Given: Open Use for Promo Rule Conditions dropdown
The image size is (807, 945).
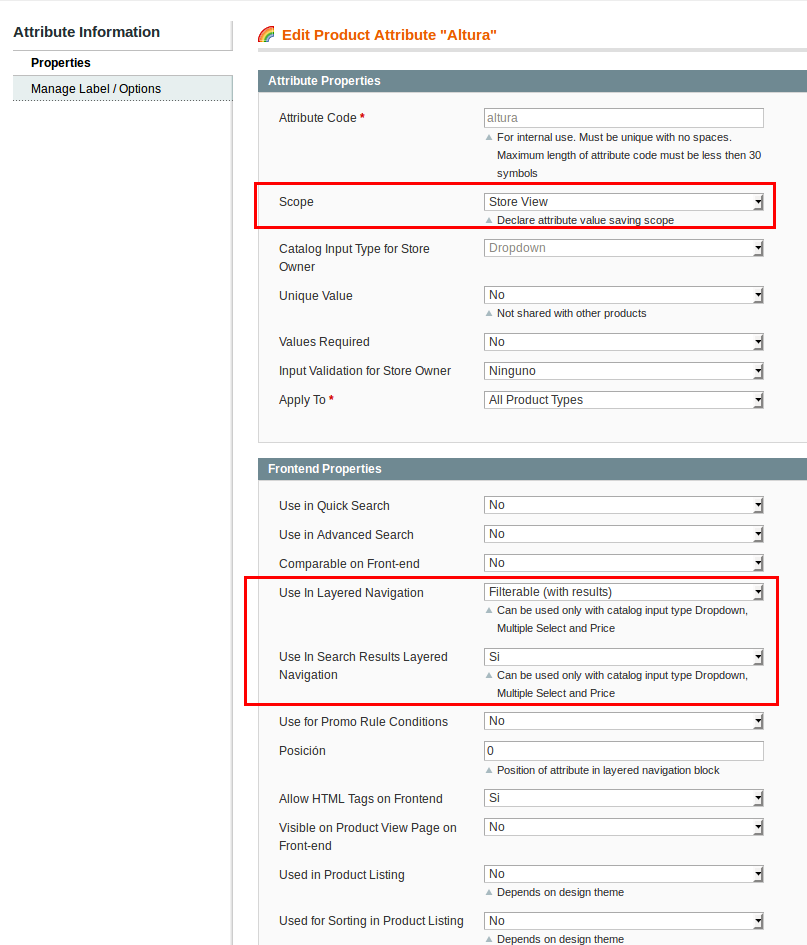Looking at the screenshot, I should click(623, 721).
